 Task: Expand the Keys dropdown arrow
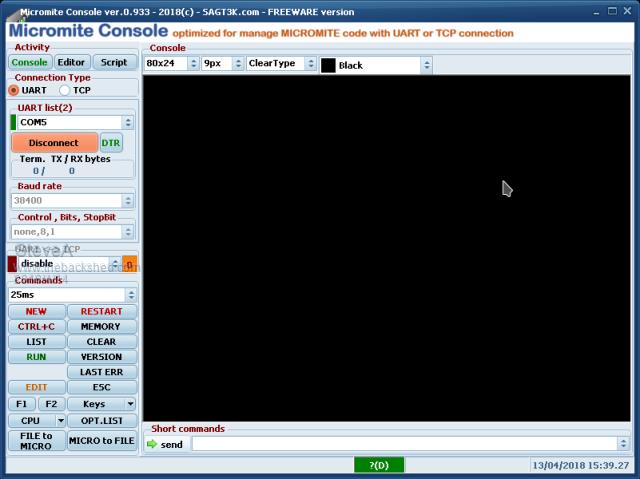[x=131, y=404]
